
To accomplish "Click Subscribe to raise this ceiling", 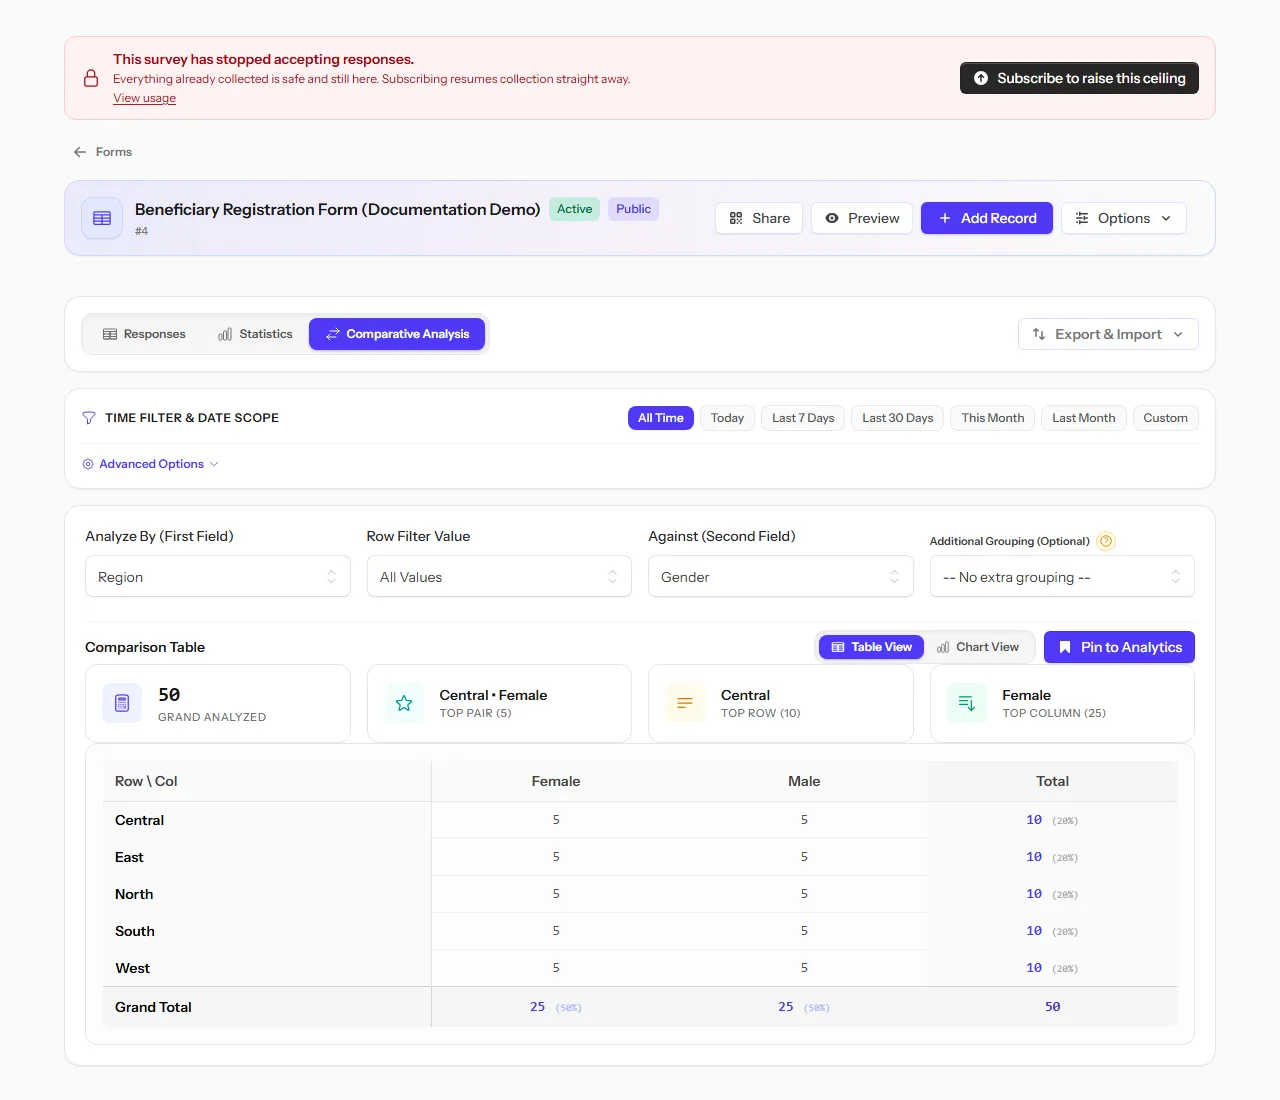I will click(1079, 78).
